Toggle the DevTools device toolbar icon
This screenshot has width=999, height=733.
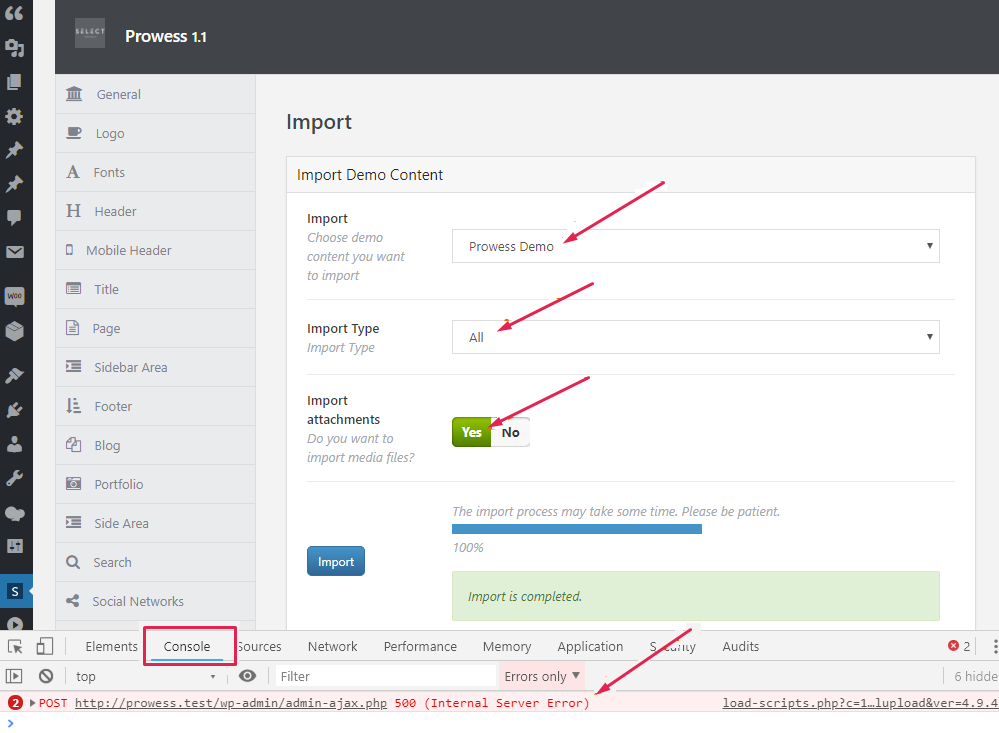(x=45, y=647)
